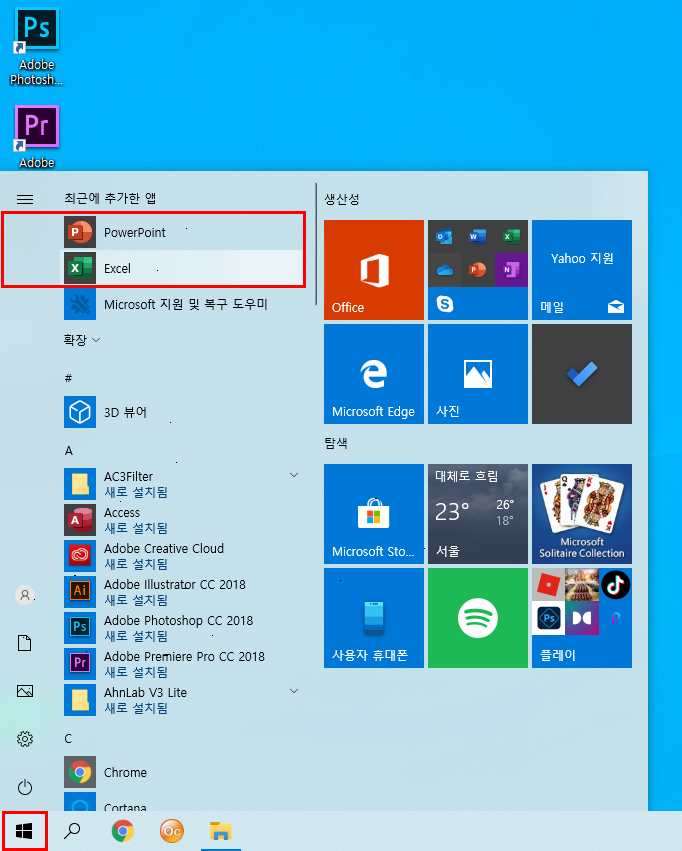Select the Adobe Photoshop desktop shortcut
The width and height of the screenshot is (682, 851).
coord(36,47)
